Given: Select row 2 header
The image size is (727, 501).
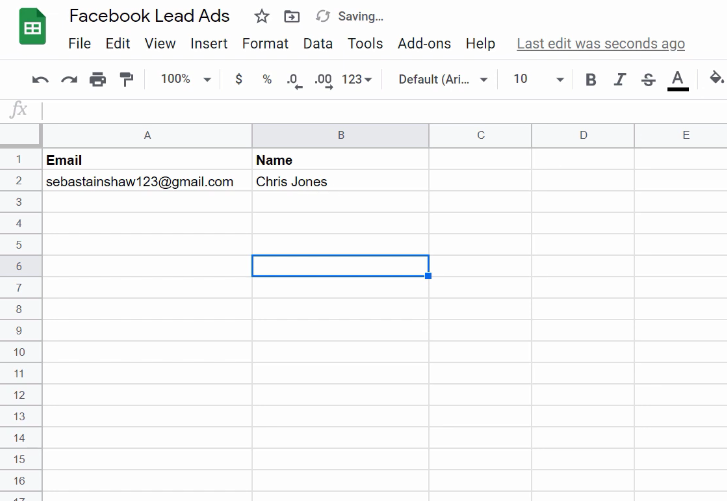Looking at the screenshot, I should (x=20, y=181).
